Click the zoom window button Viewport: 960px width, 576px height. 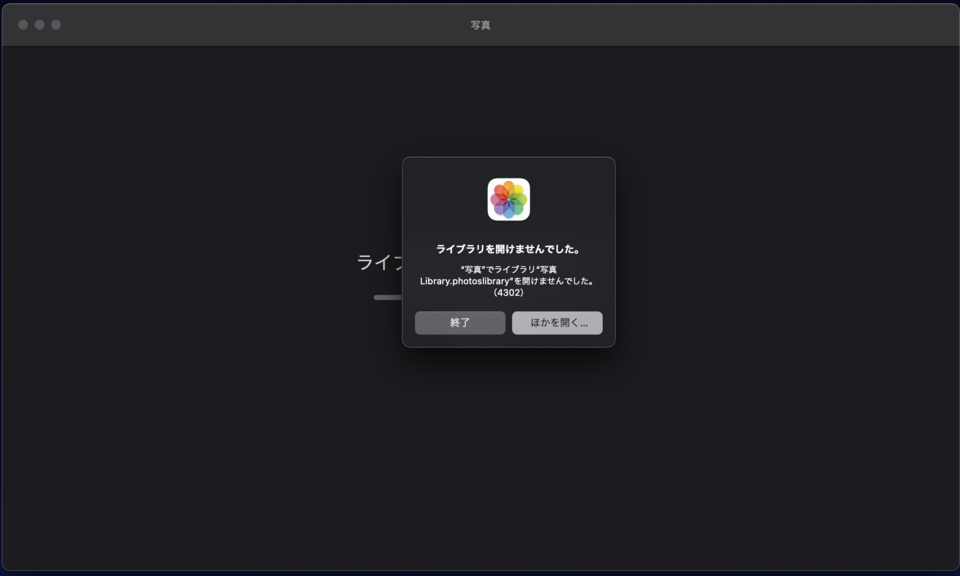point(56,24)
